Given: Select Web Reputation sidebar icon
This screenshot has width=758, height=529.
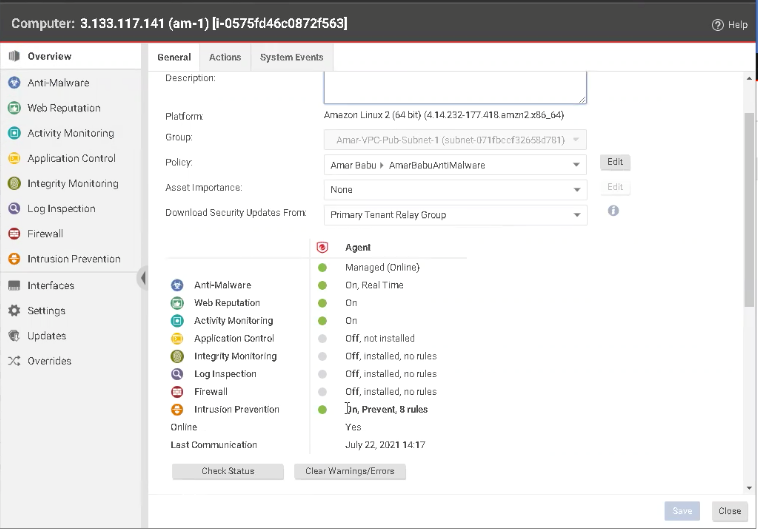Looking at the screenshot, I should click(x=15, y=108).
